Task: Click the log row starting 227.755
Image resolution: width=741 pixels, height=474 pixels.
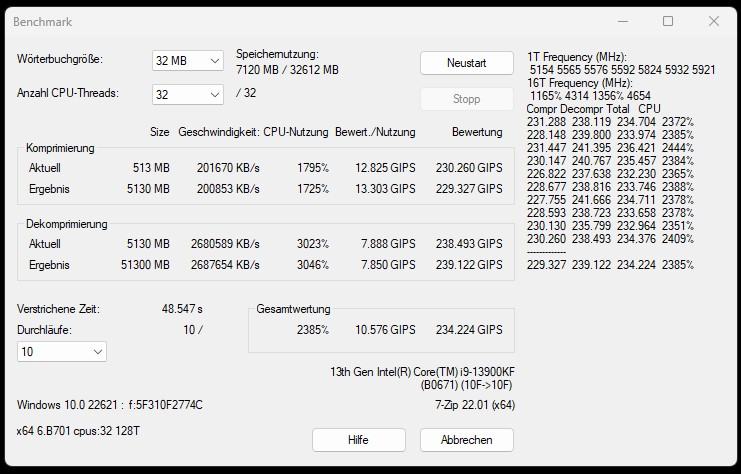Action: click(610, 200)
